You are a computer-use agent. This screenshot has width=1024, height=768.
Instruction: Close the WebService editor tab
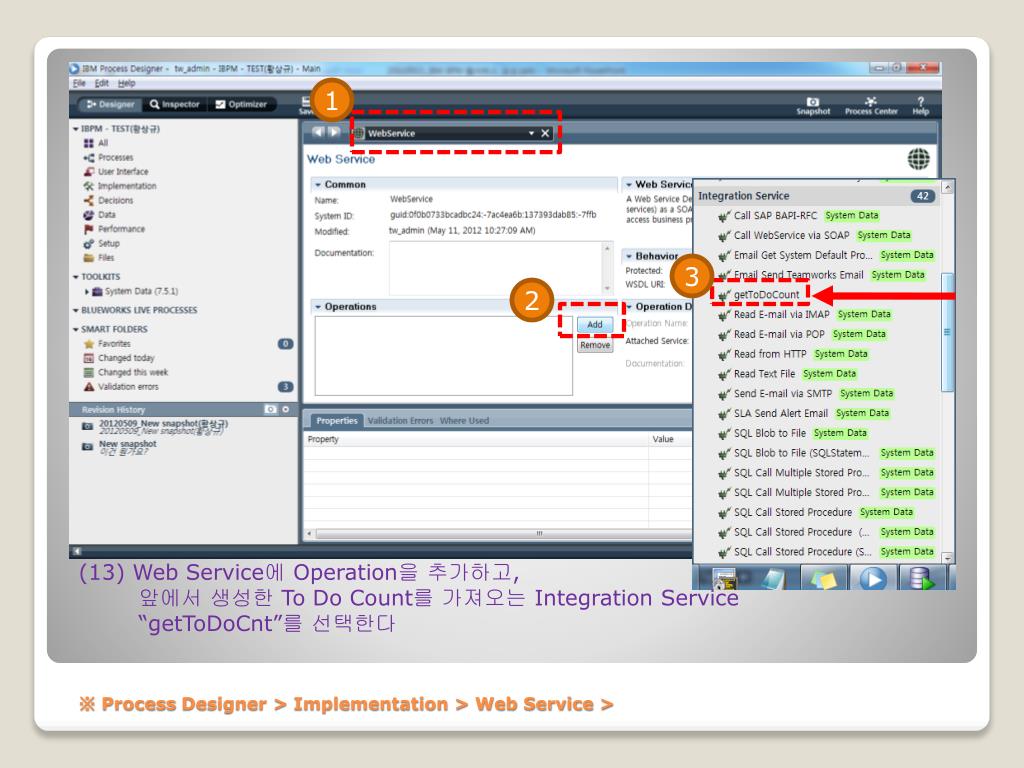click(x=545, y=133)
